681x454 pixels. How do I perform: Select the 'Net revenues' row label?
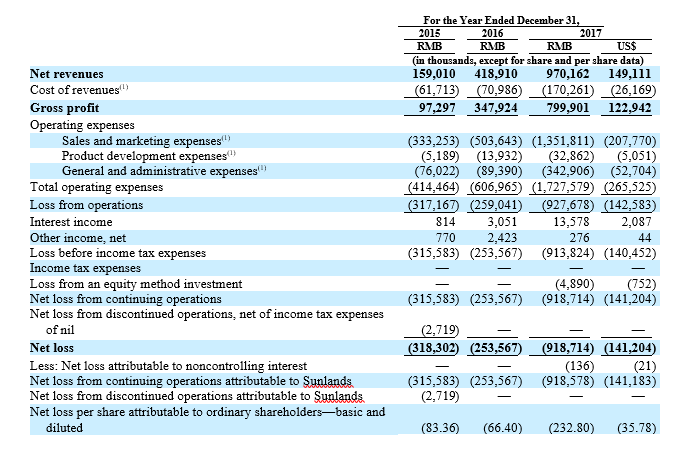point(66,74)
